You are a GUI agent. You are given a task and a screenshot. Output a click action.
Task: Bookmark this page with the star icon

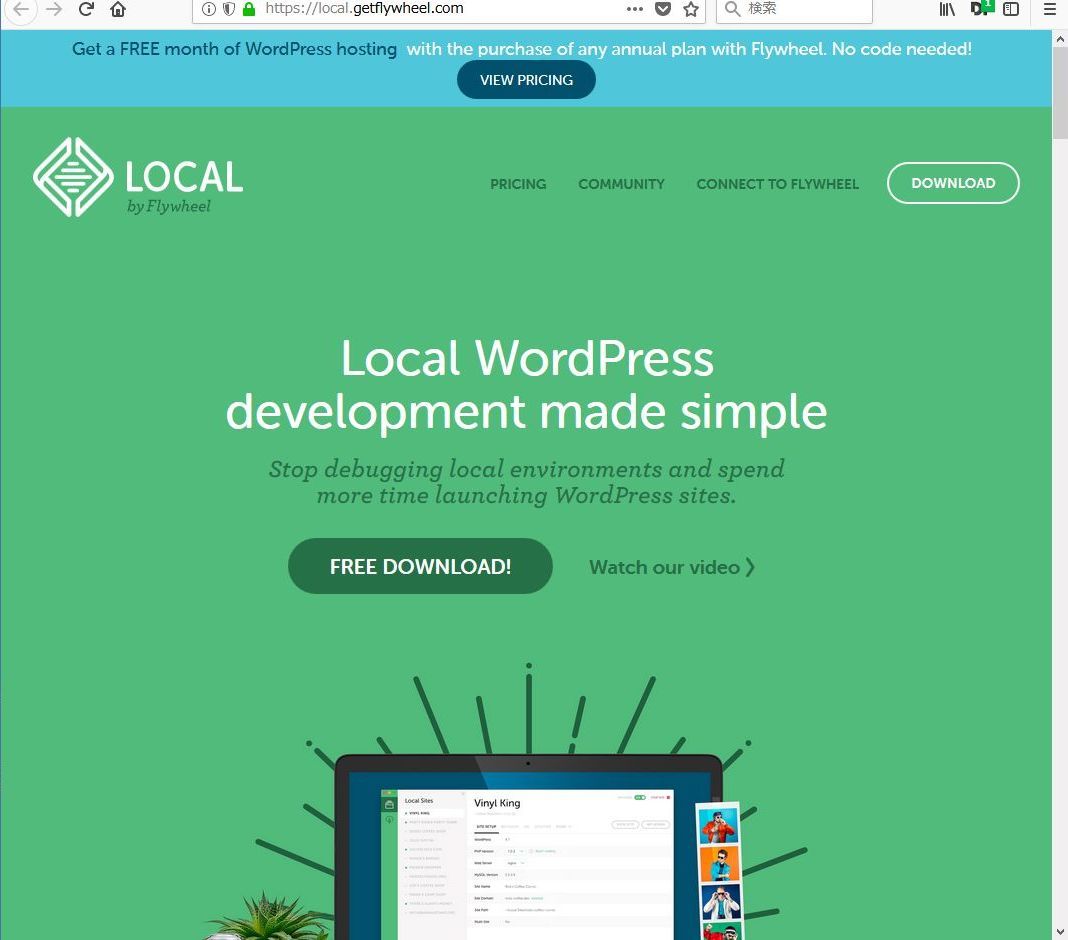pos(691,9)
